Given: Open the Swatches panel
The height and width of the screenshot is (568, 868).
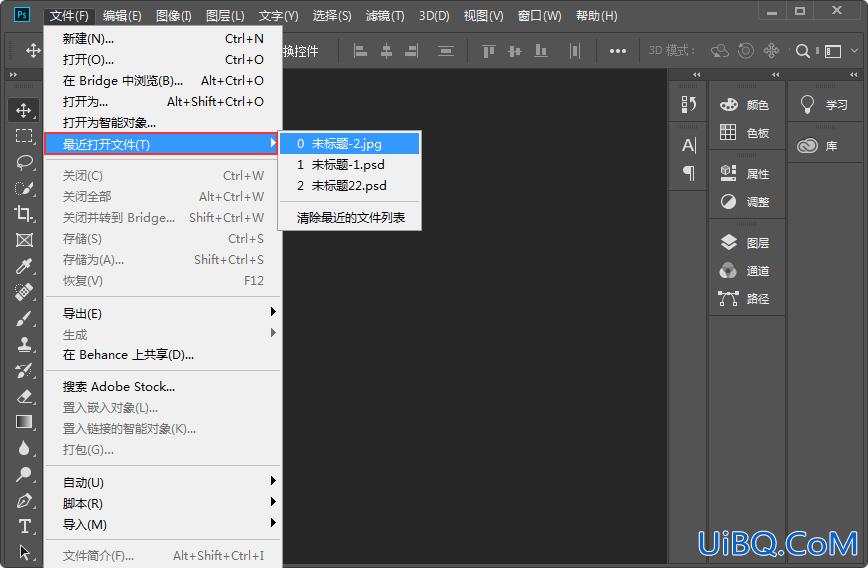Looking at the screenshot, I should [x=745, y=132].
